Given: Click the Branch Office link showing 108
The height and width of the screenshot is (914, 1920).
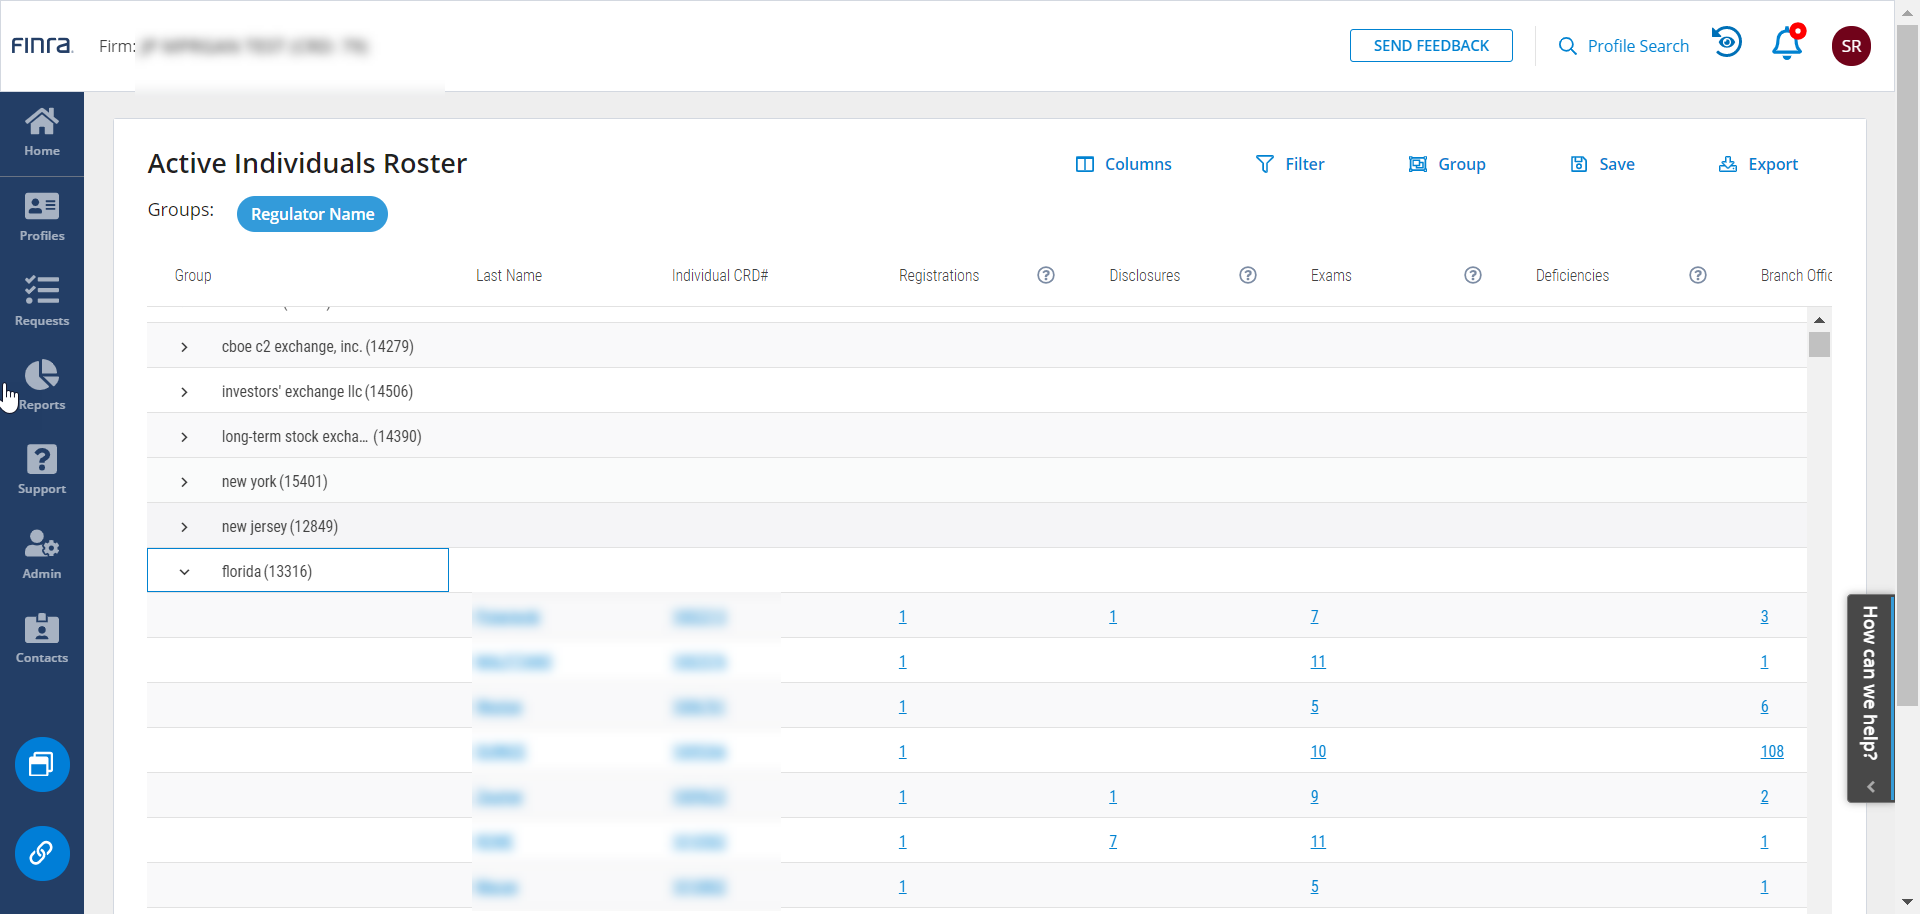Looking at the screenshot, I should coord(1772,752).
